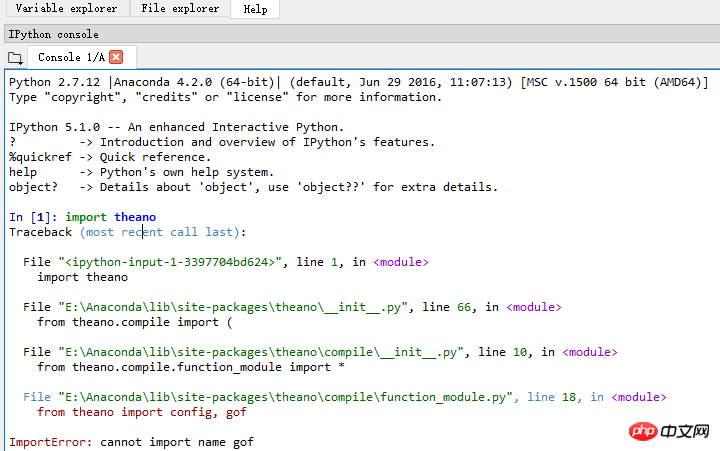Image resolution: width=720 pixels, height=451 pixels.
Task: Click 'Traceback (most recent call last)' line
Action: point(128,232)
